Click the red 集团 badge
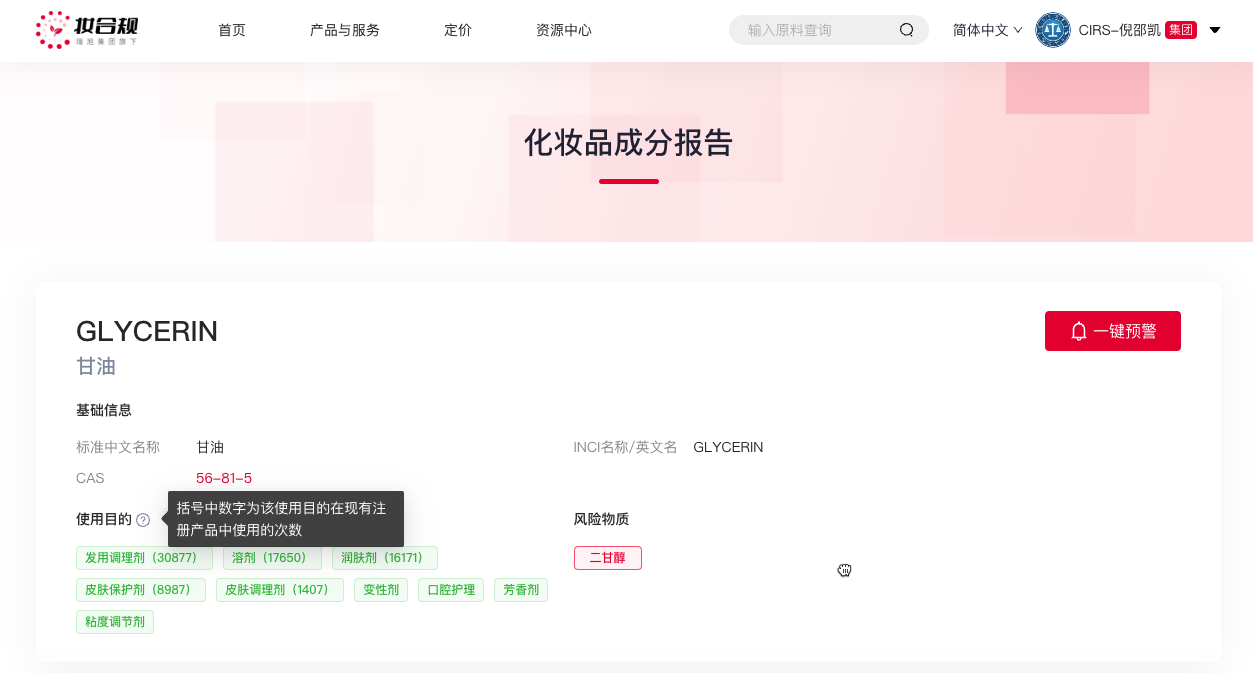Screen dimensions: 1253x673 pyautogui.click(x=1180, y=30)
